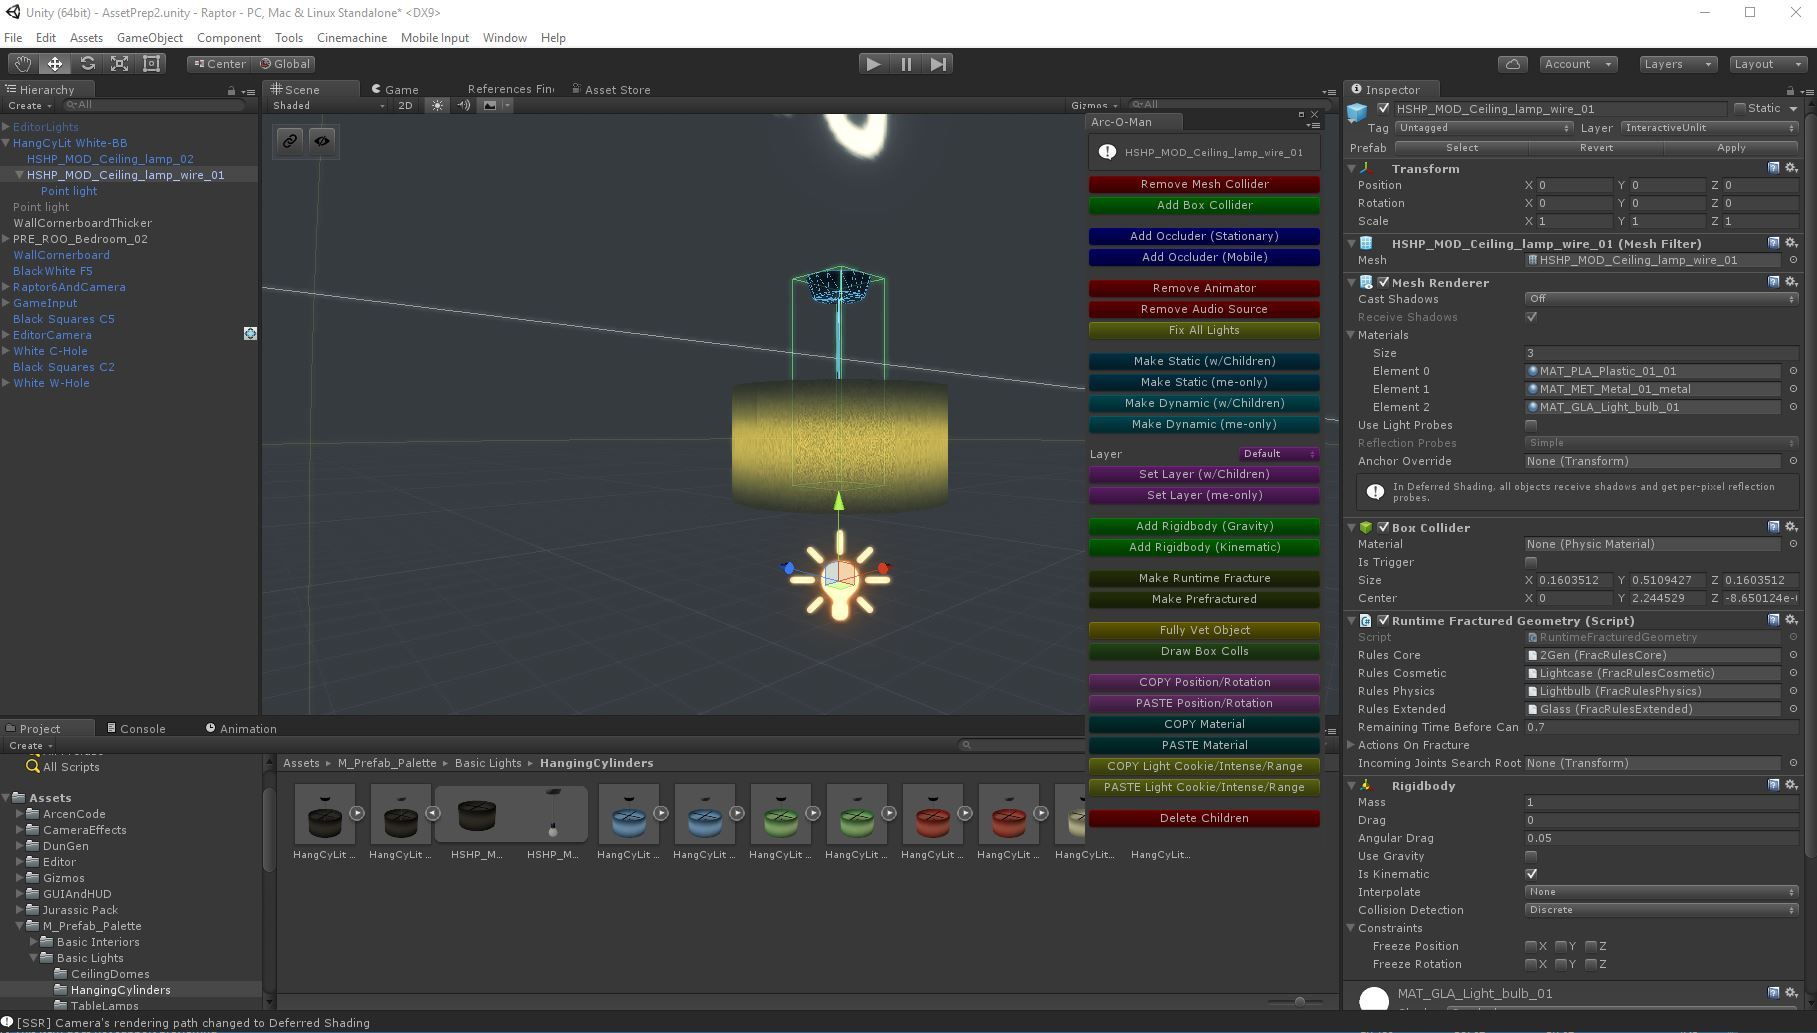Select the Scale tool
Screen dimensions: 1817x1033
tap(119, 64)
